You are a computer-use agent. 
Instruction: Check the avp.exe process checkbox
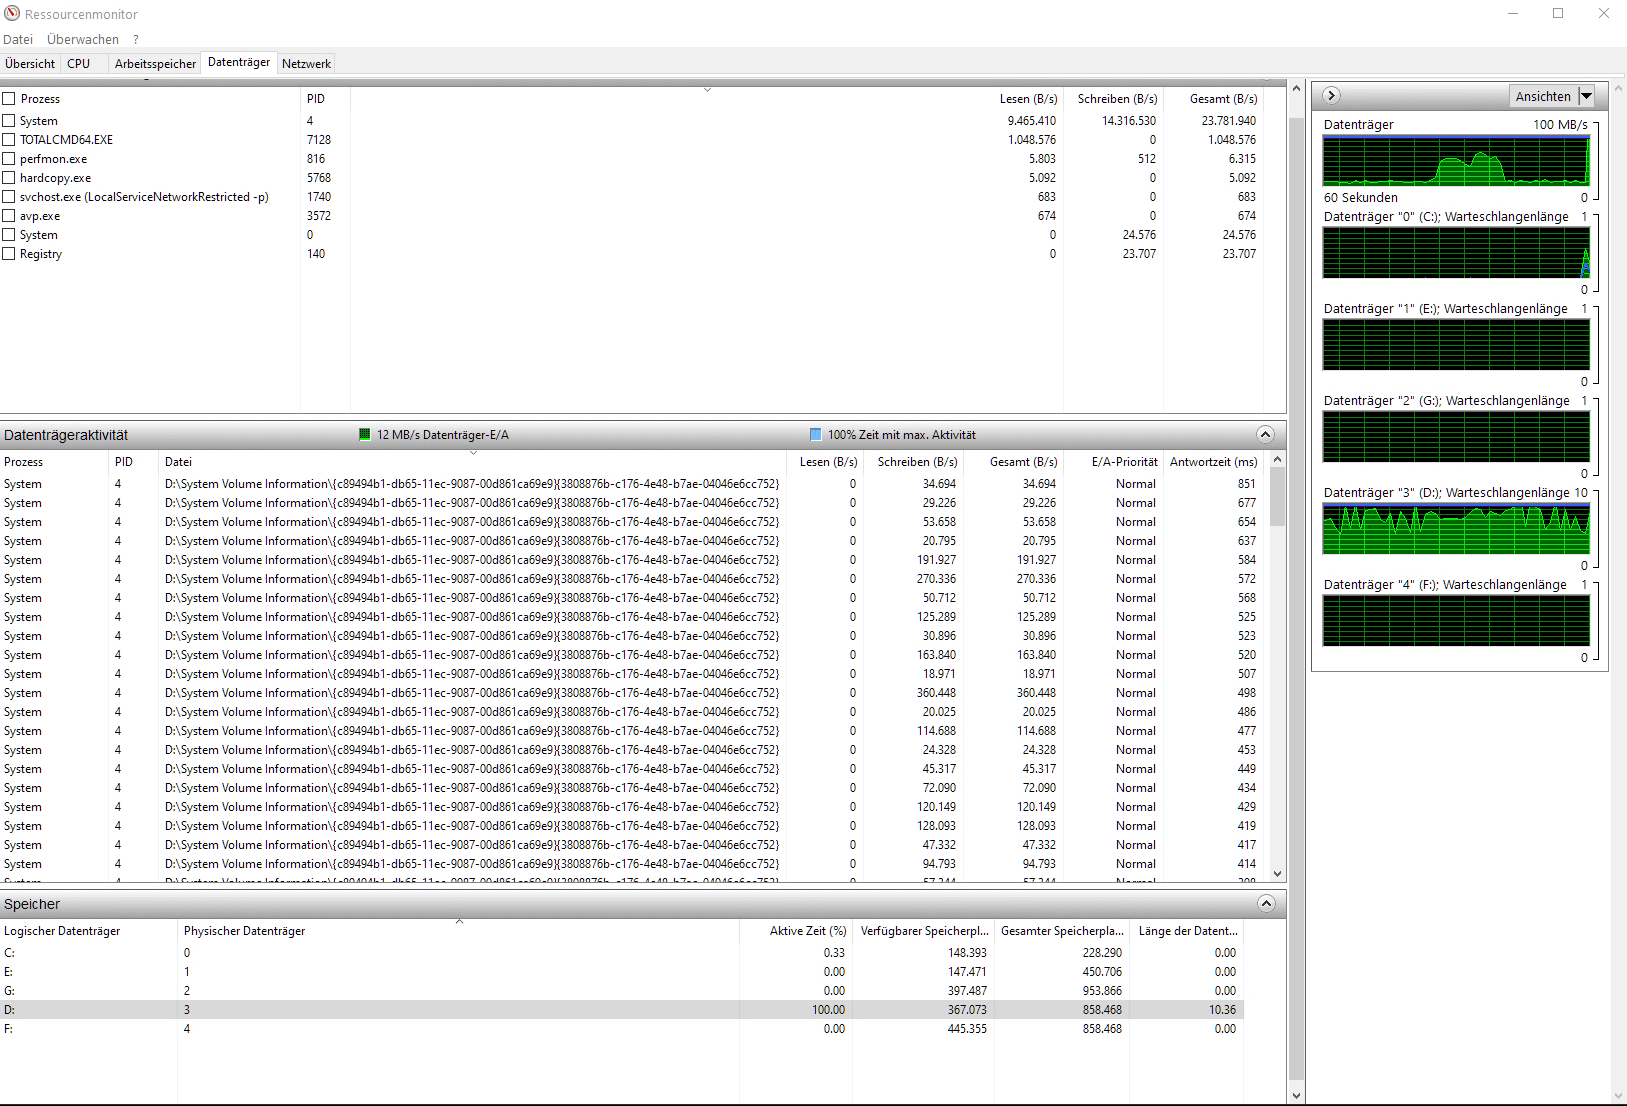(x=9, y=216)
